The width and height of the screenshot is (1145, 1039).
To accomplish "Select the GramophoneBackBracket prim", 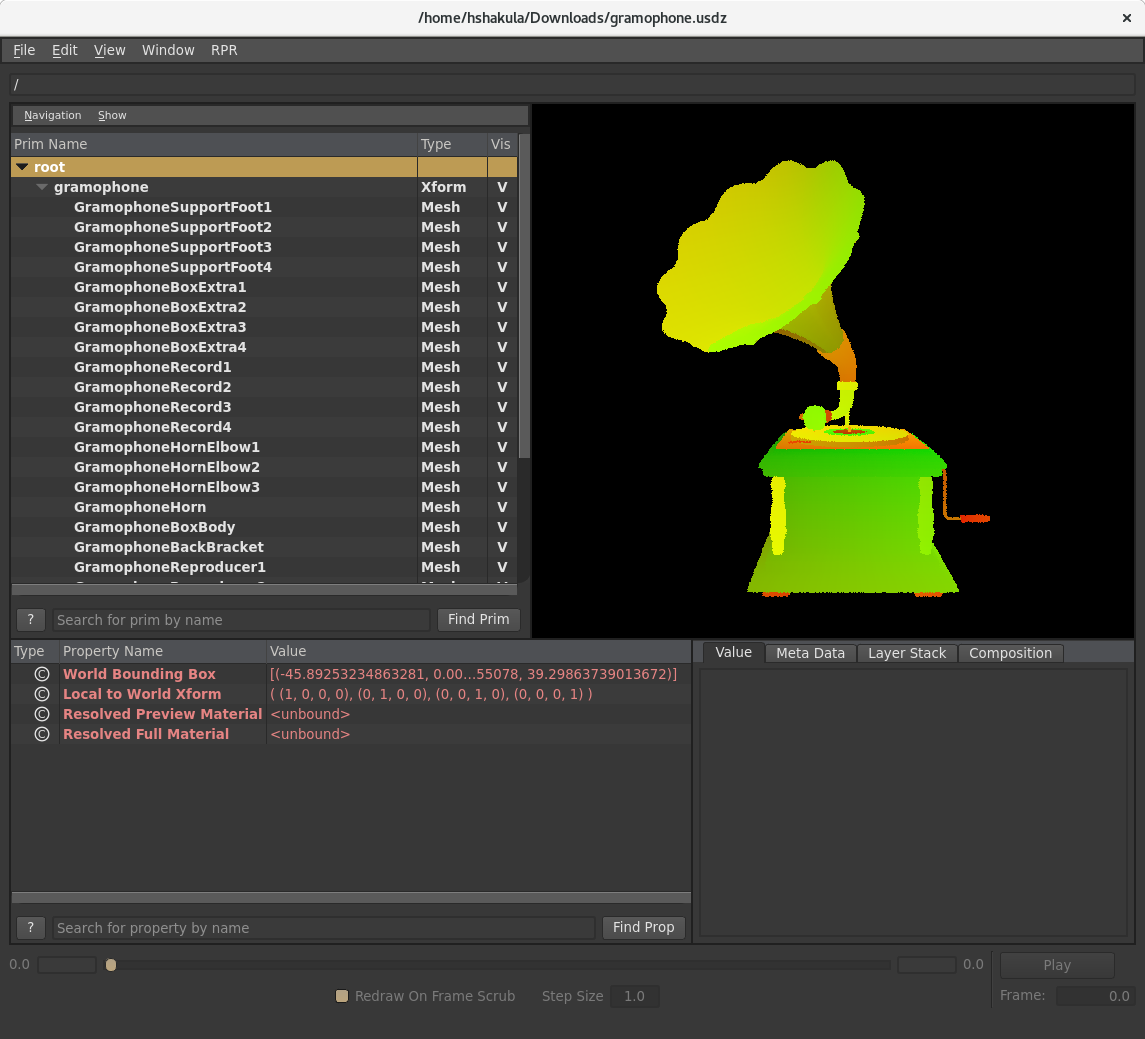I will point(169,548).
